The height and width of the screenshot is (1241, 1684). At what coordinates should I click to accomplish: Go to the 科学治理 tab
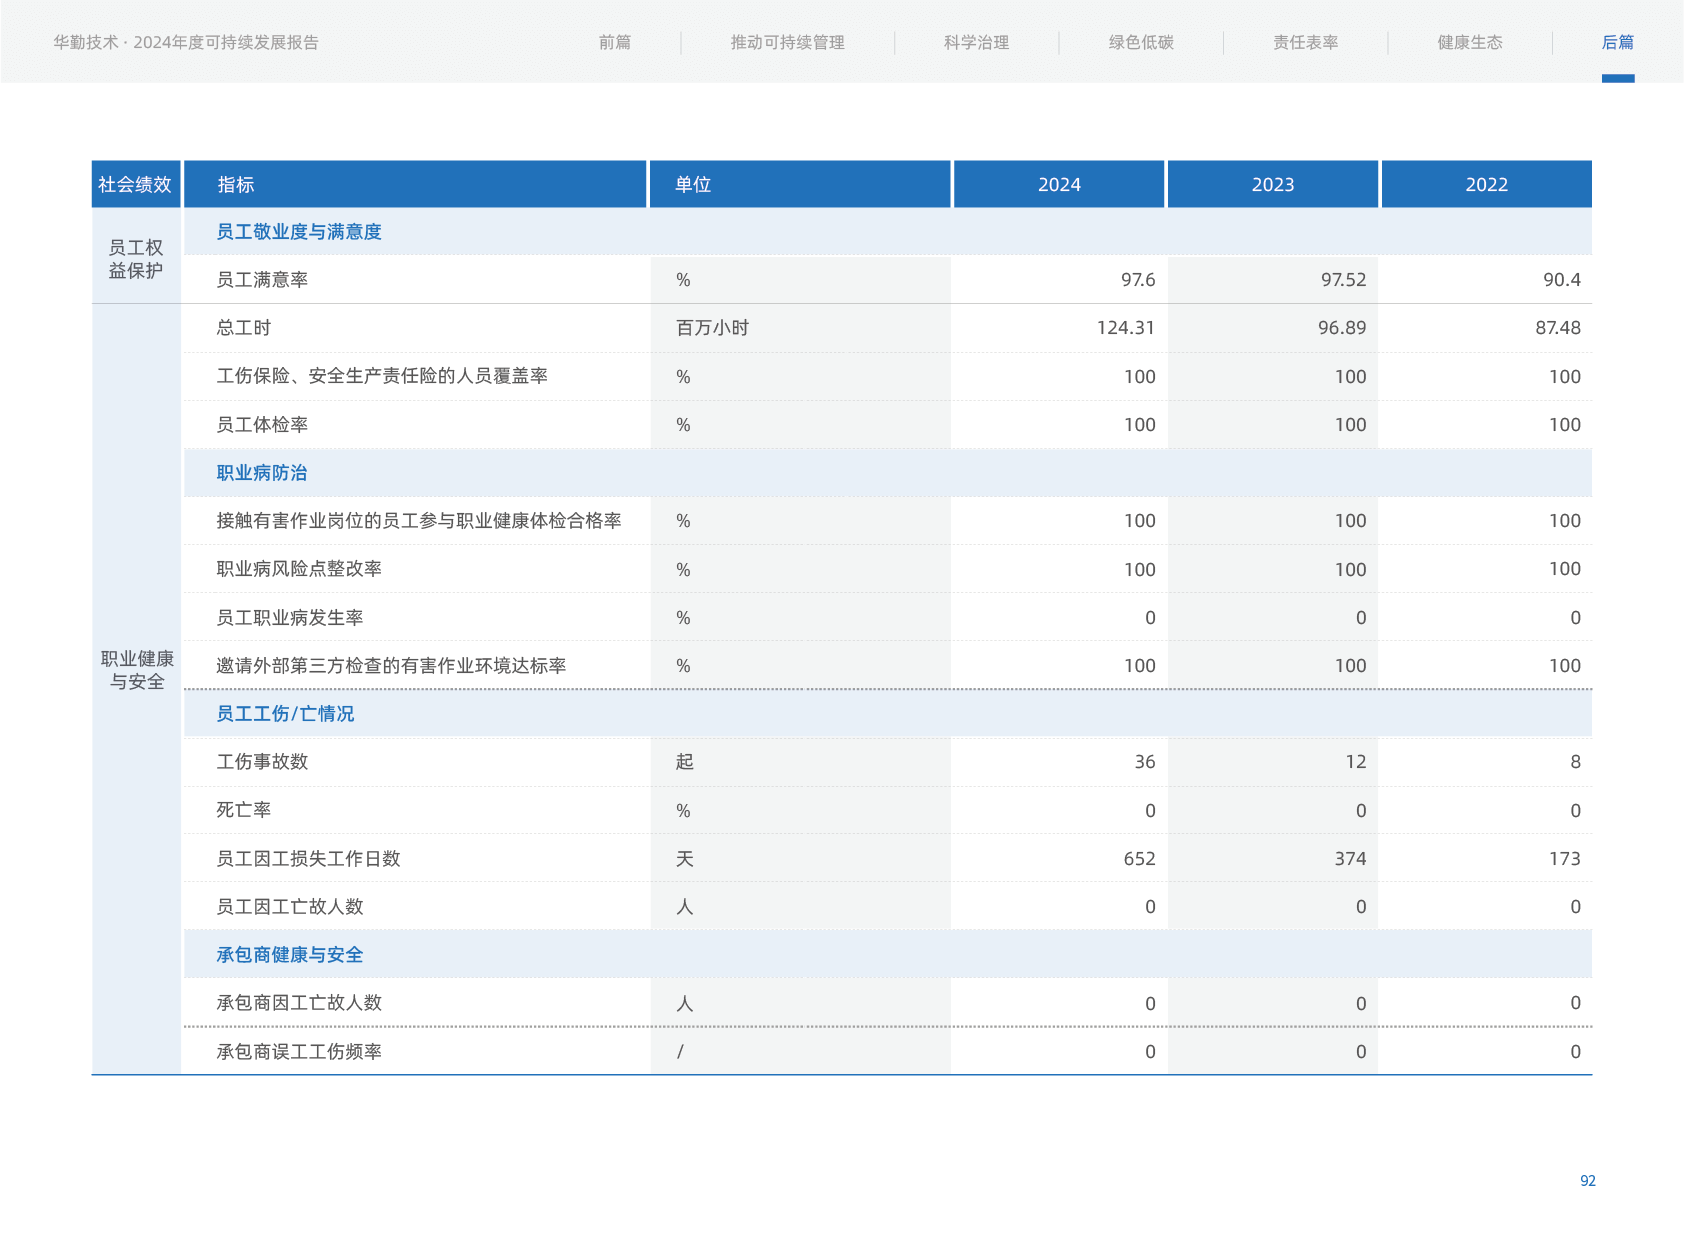(976, 42)
